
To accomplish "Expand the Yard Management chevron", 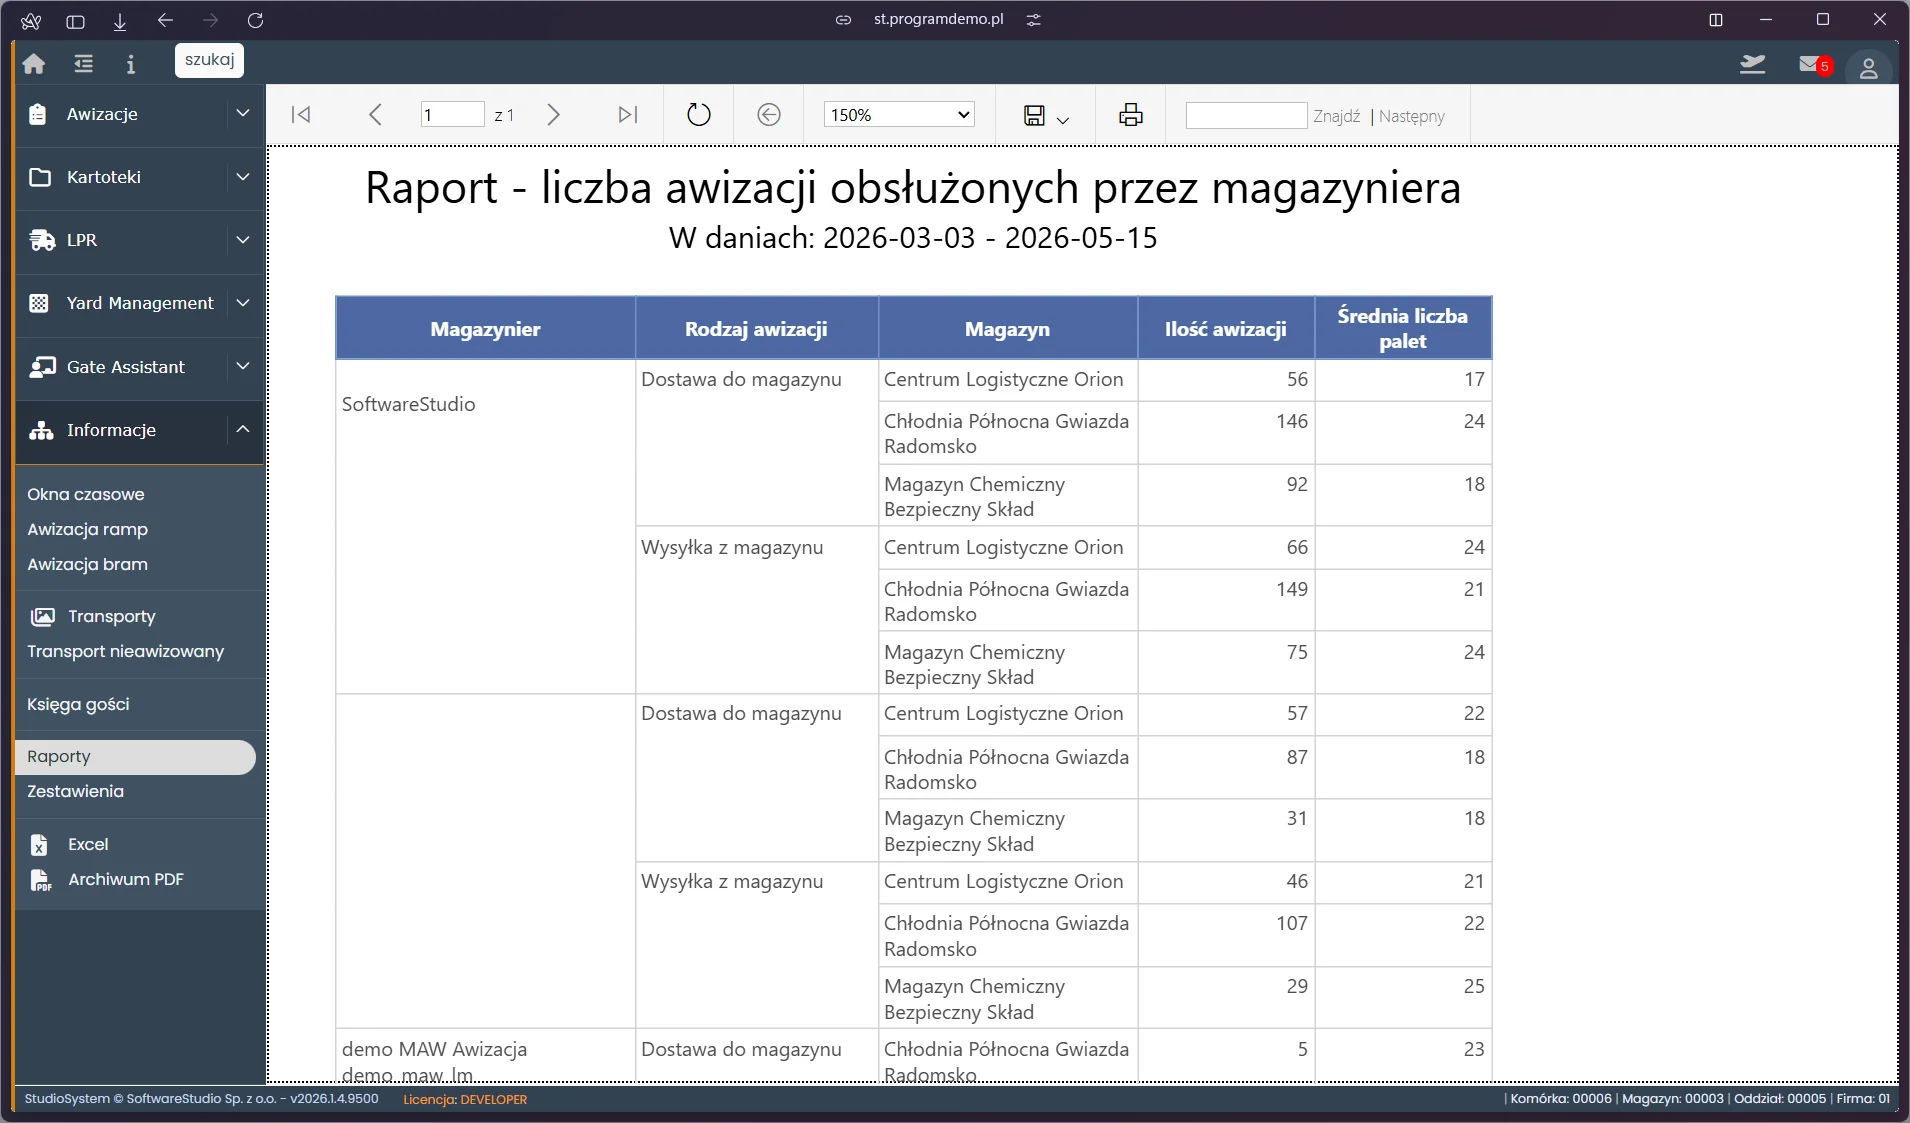I will tap(243, 303).
